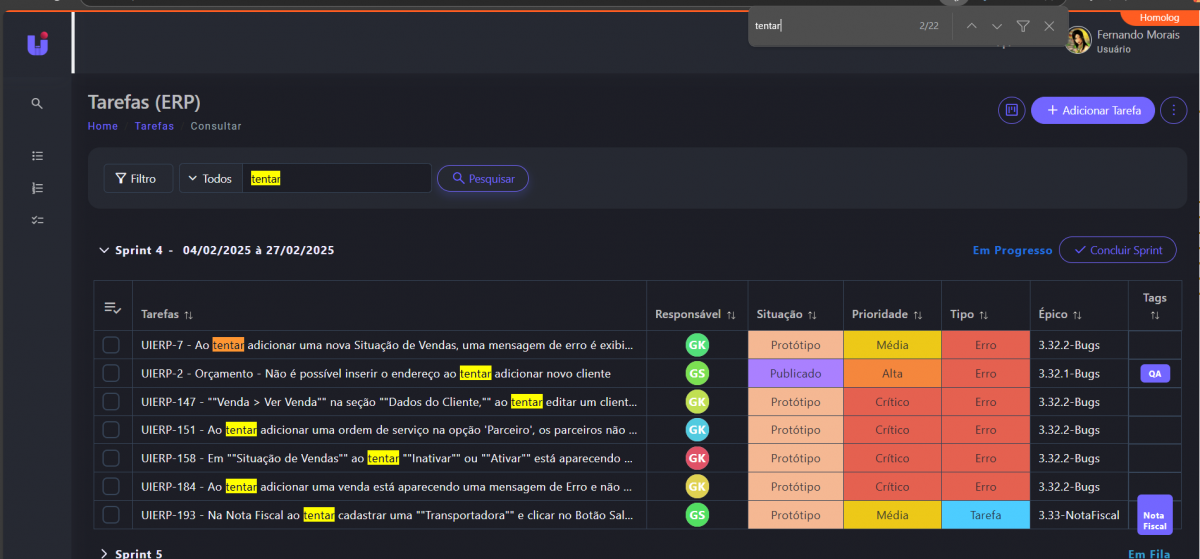Go to next find-bar match arrow
Screen dimensions: 1200x559
coord(997,26)
